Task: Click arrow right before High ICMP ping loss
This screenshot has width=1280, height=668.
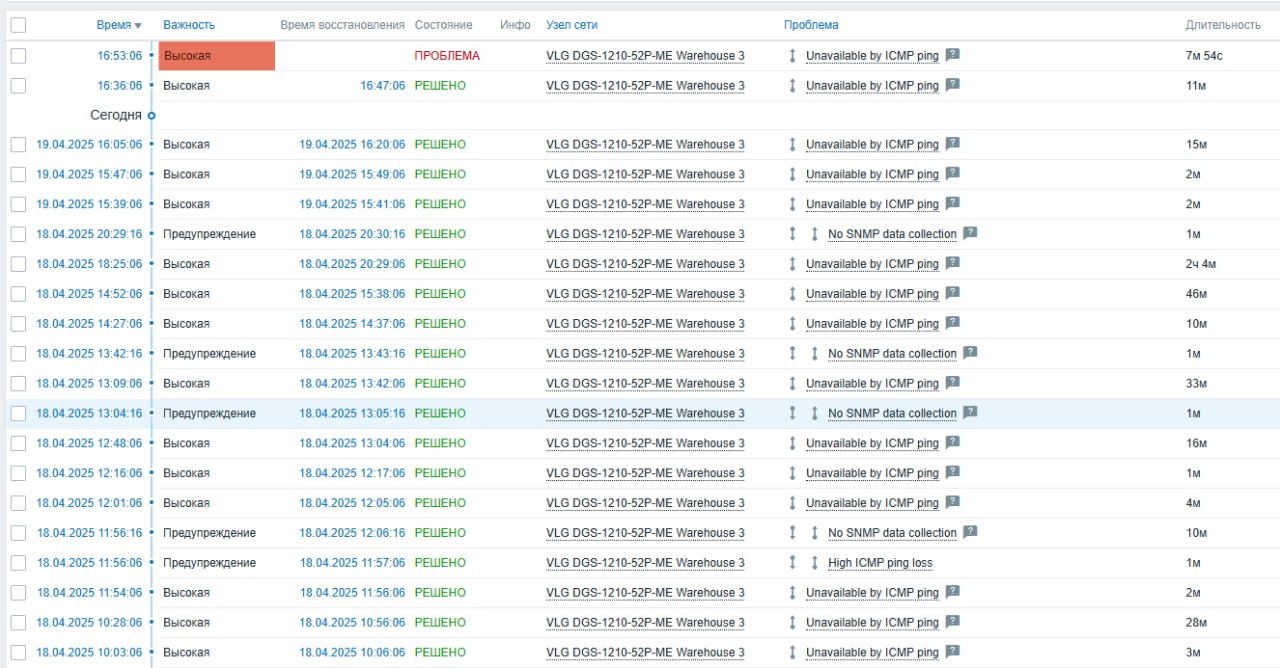Action: (x=814, y=563)
